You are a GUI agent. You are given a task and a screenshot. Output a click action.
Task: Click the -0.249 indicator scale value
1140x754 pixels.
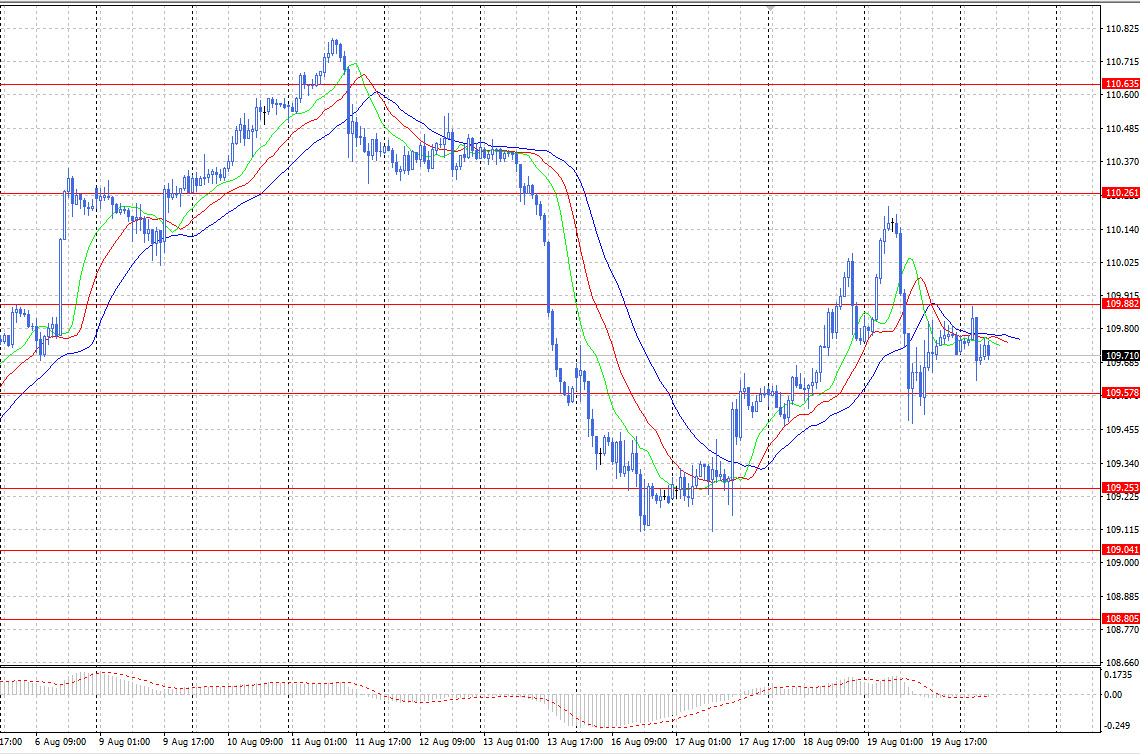pos(1117,726)
